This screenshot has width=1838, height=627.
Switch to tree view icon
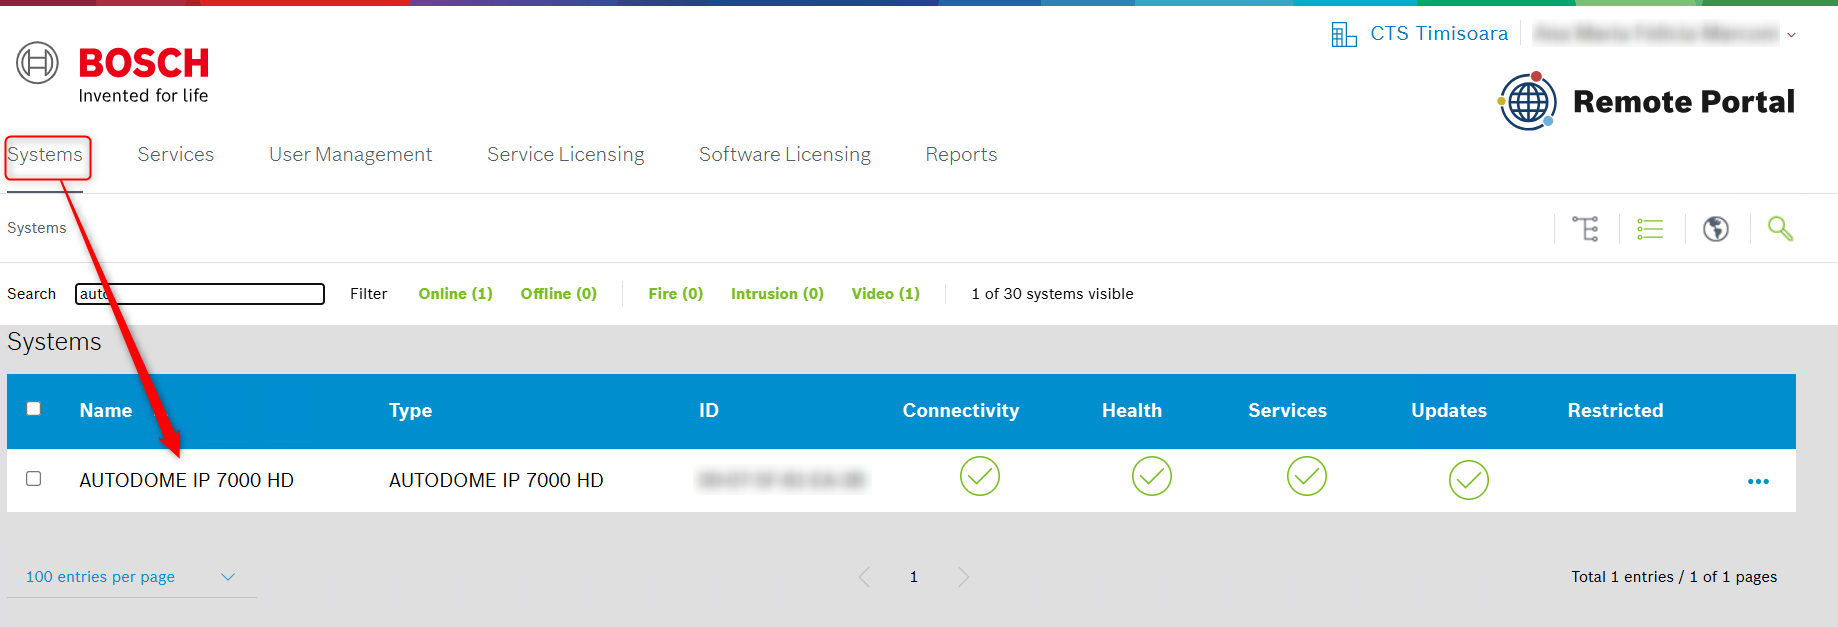pyautogui.click(x=1585, y=229)
